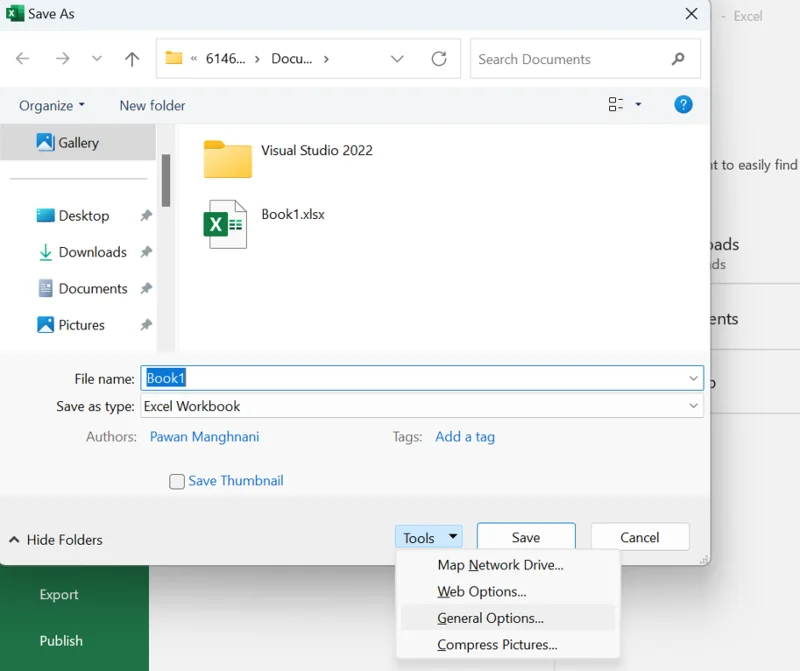Click the search magnifier icon
800x671 pixels.
(x=679, y=59)
